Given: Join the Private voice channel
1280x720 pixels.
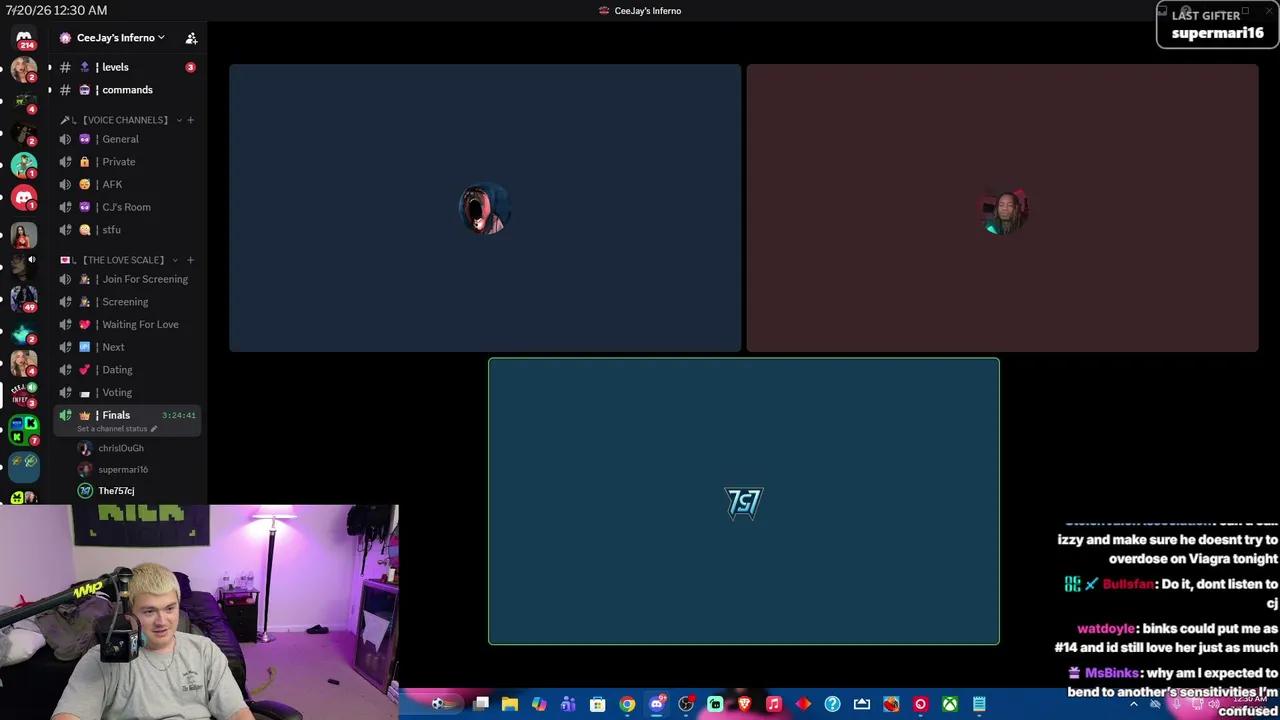Looking at the screenshot, I should point(125,162).
